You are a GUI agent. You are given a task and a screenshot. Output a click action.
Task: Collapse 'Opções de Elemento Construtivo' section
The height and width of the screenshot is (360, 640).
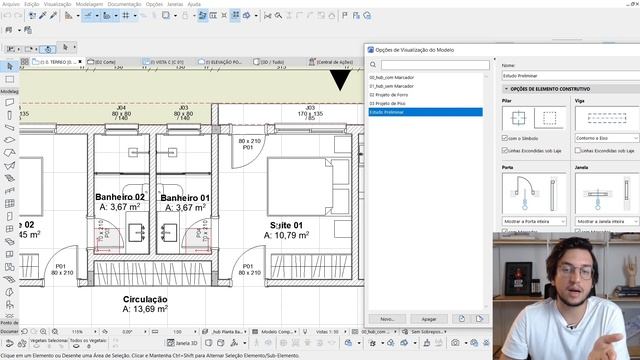pyautogui.click(x=506, y=89)
